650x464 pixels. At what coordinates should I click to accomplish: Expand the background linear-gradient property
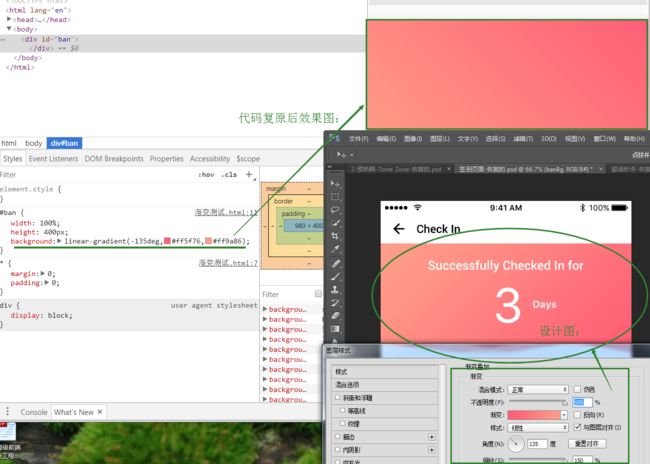(x=59, y=241)
